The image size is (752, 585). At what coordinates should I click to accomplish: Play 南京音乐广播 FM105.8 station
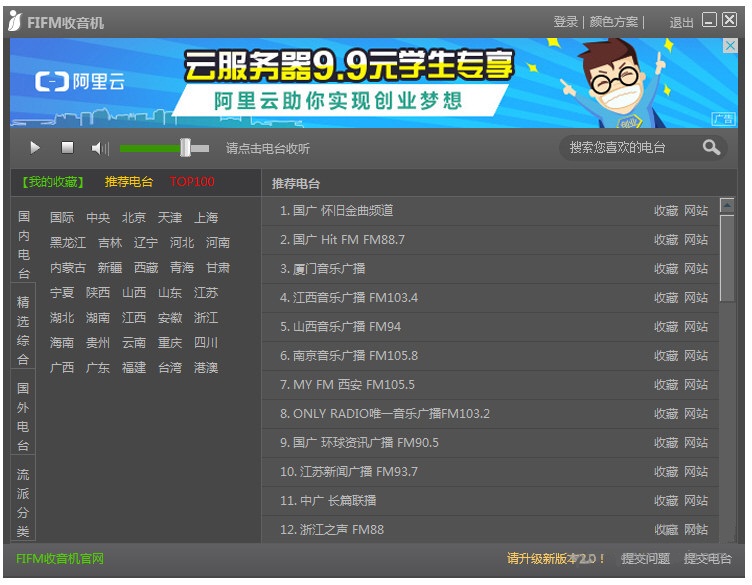[x=349, y=356]
